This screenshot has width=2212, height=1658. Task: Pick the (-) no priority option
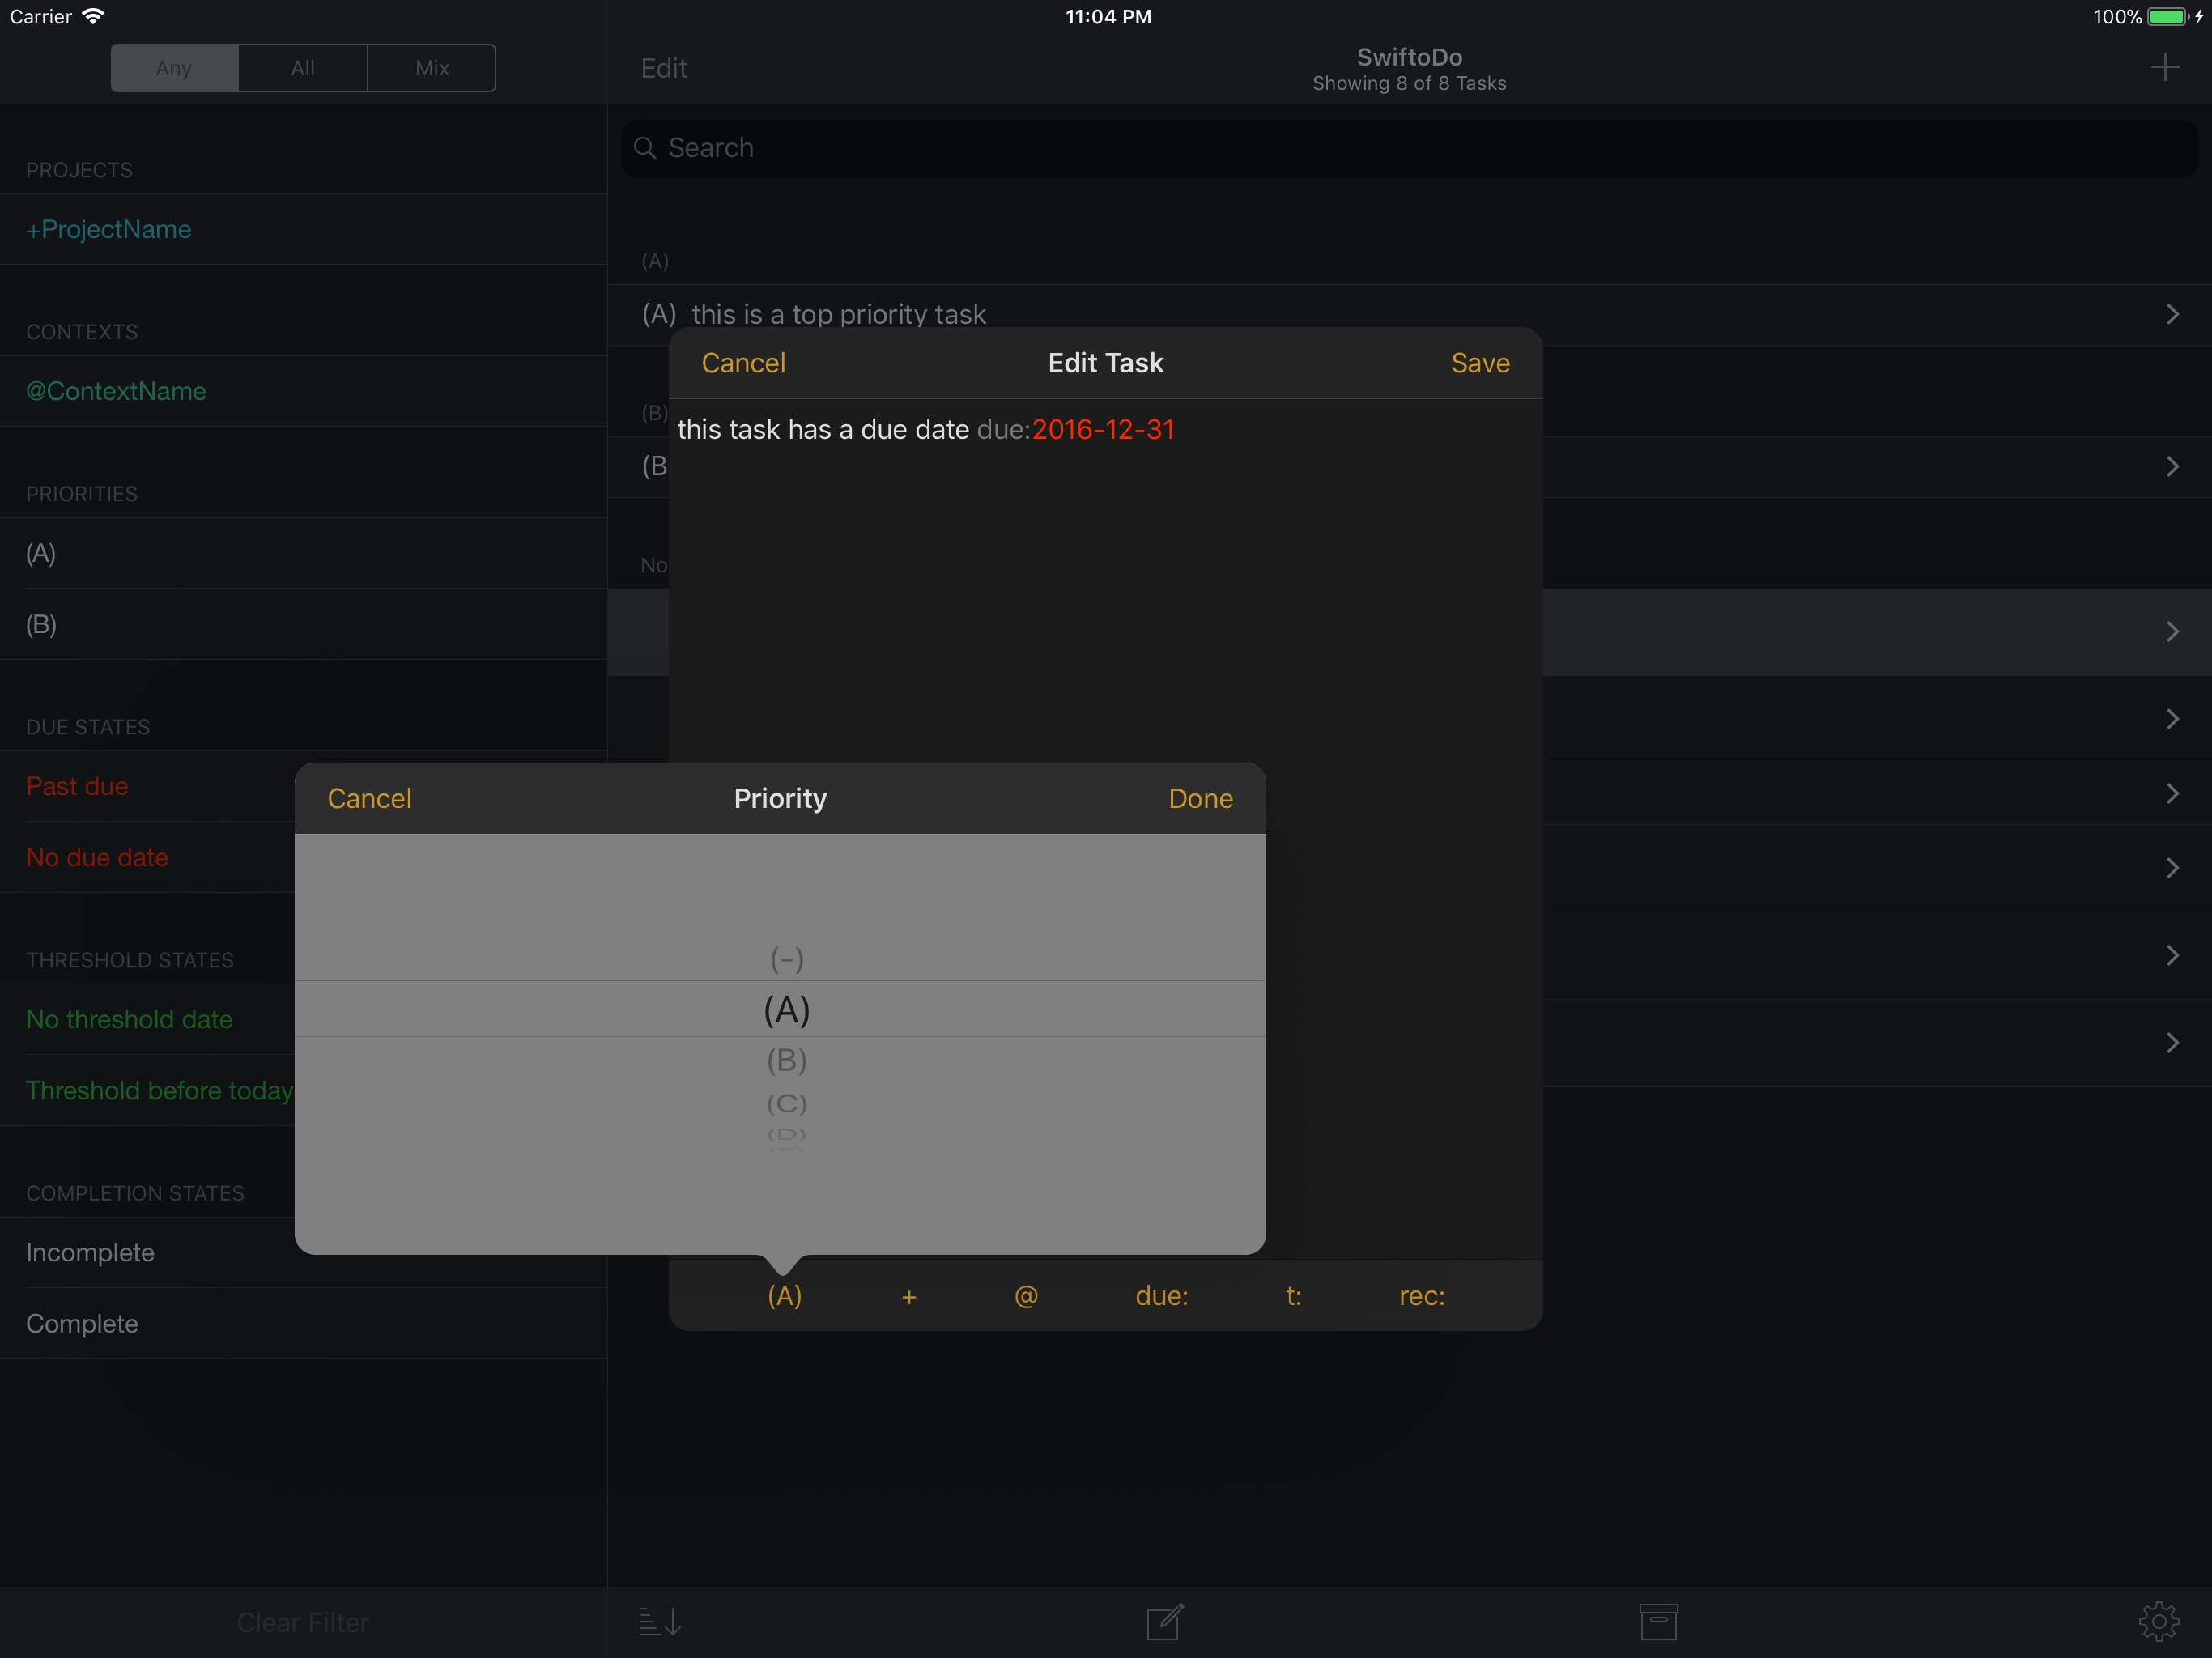pyautogui.click(x=787, y=959)
